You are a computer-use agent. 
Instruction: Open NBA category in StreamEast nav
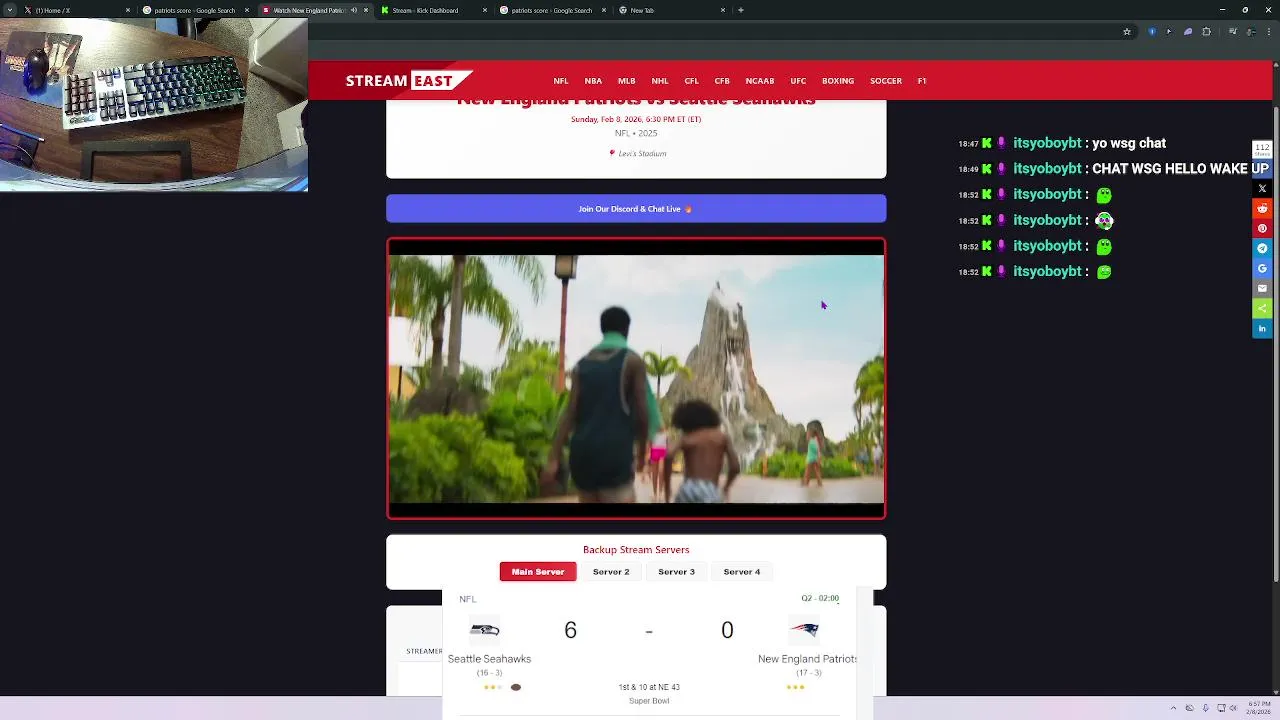click(x=593, y=81)
